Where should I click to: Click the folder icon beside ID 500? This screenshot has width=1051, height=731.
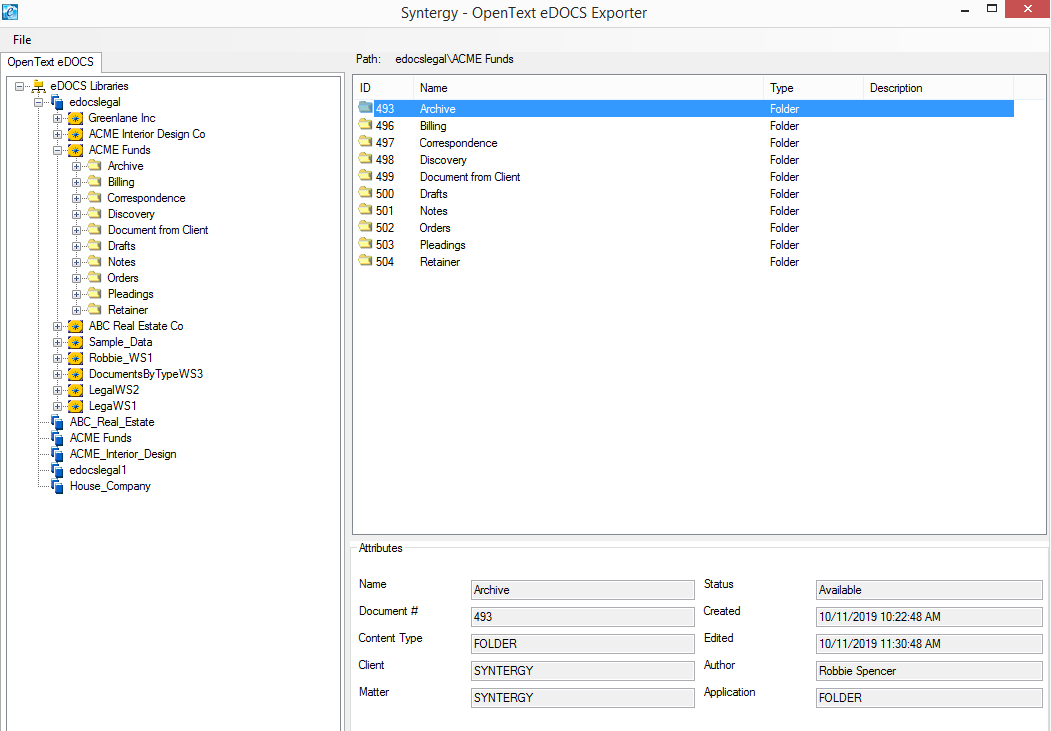(365, 193)
